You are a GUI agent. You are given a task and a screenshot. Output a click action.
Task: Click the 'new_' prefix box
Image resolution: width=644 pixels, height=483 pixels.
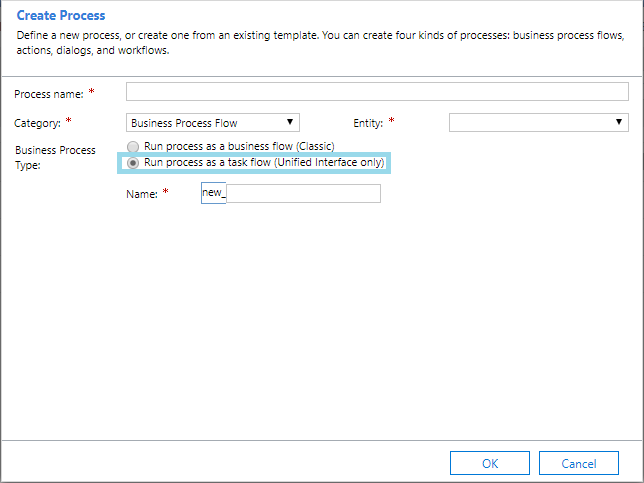214,193
